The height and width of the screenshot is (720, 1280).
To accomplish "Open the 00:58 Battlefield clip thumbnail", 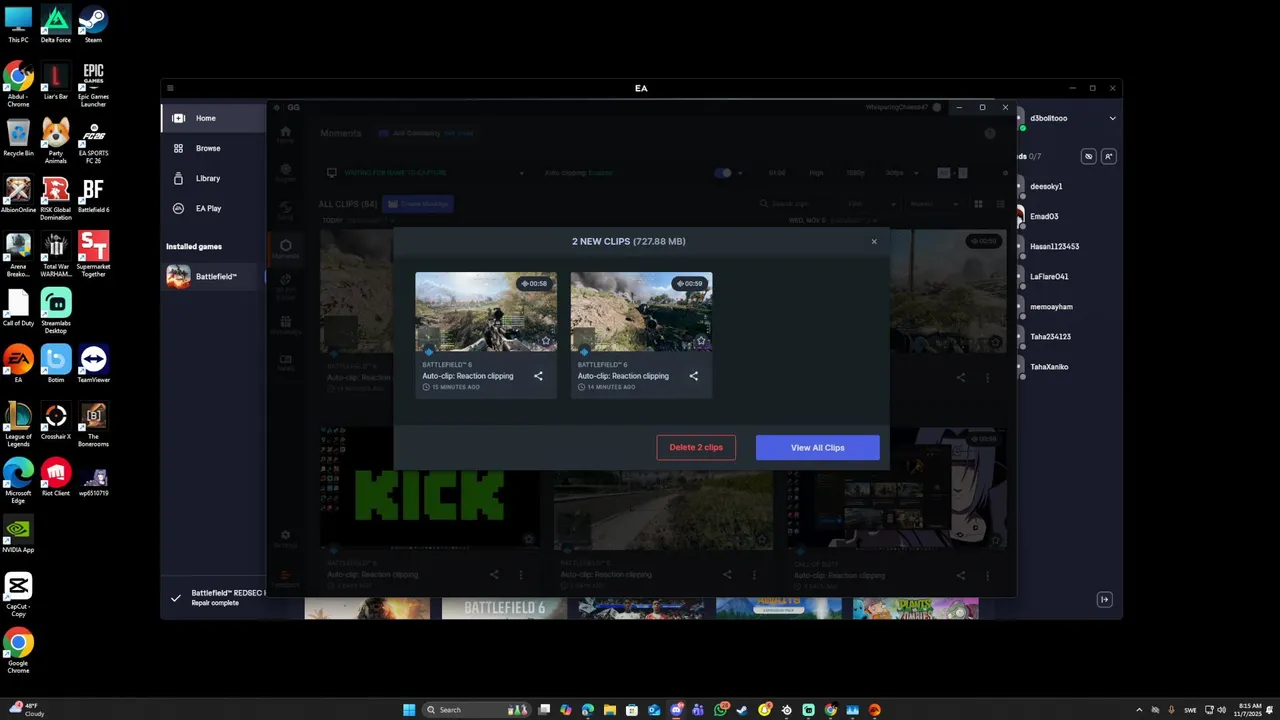I will coord(486,311).
